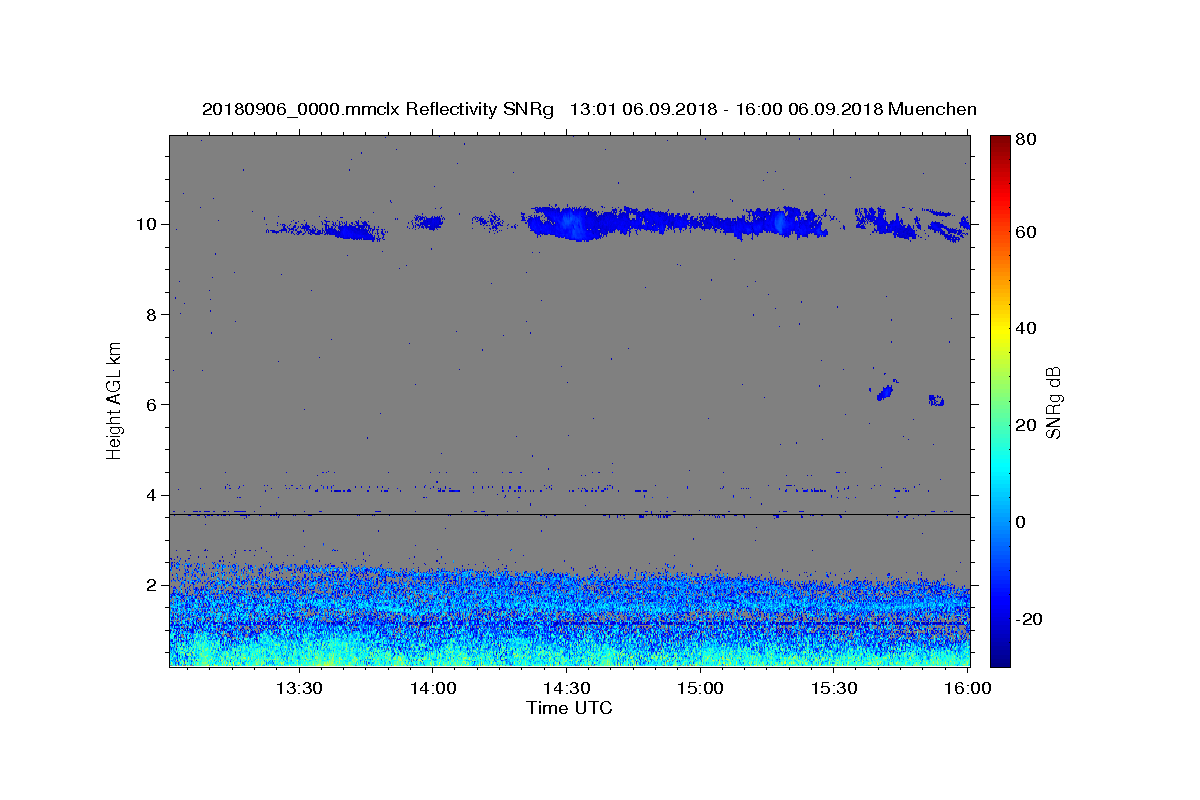Click the 14:00 time tick label

pyautogui.click(x=432, y=688)
